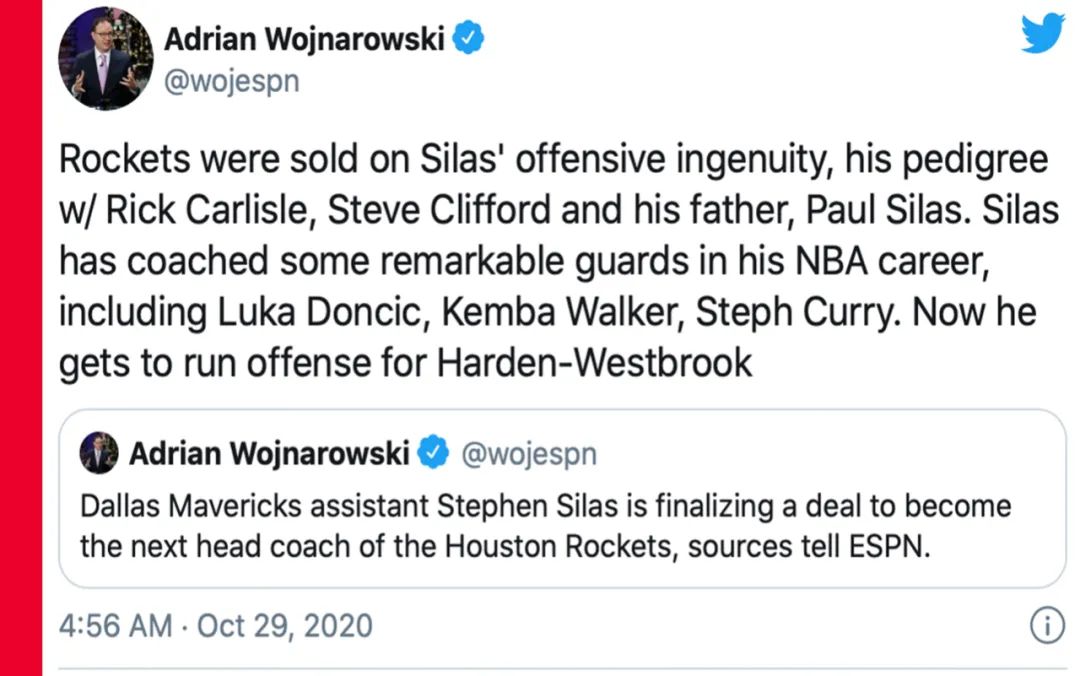1080x676 pixels.
Task: Click the words "Harden-Westbrook" in the tweet
Action: click(594, 362)
